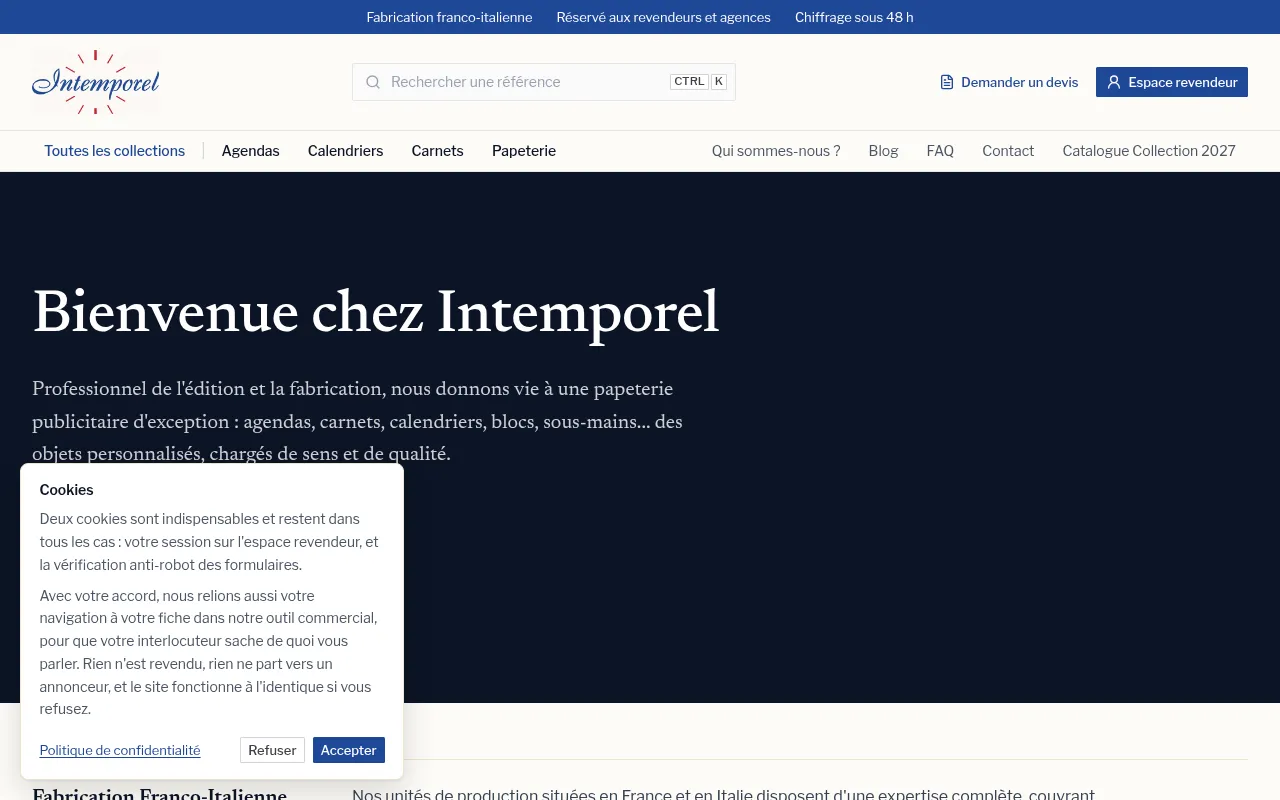Click the document icon beside Demander un devis

pos(947,82)
